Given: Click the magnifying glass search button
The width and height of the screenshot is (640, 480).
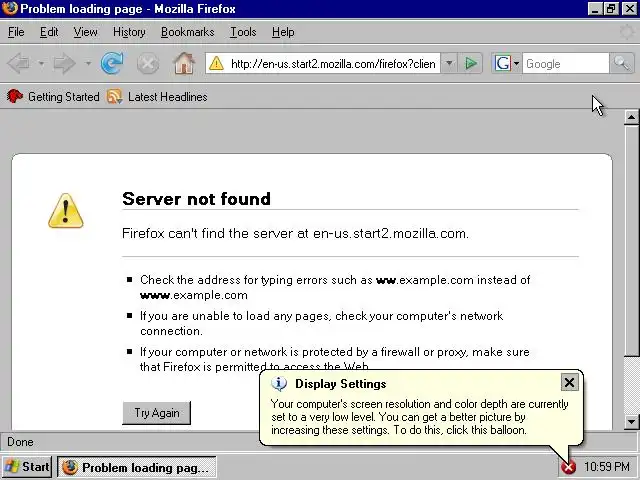Looking at the screenshot, I should tap(622, 63).
